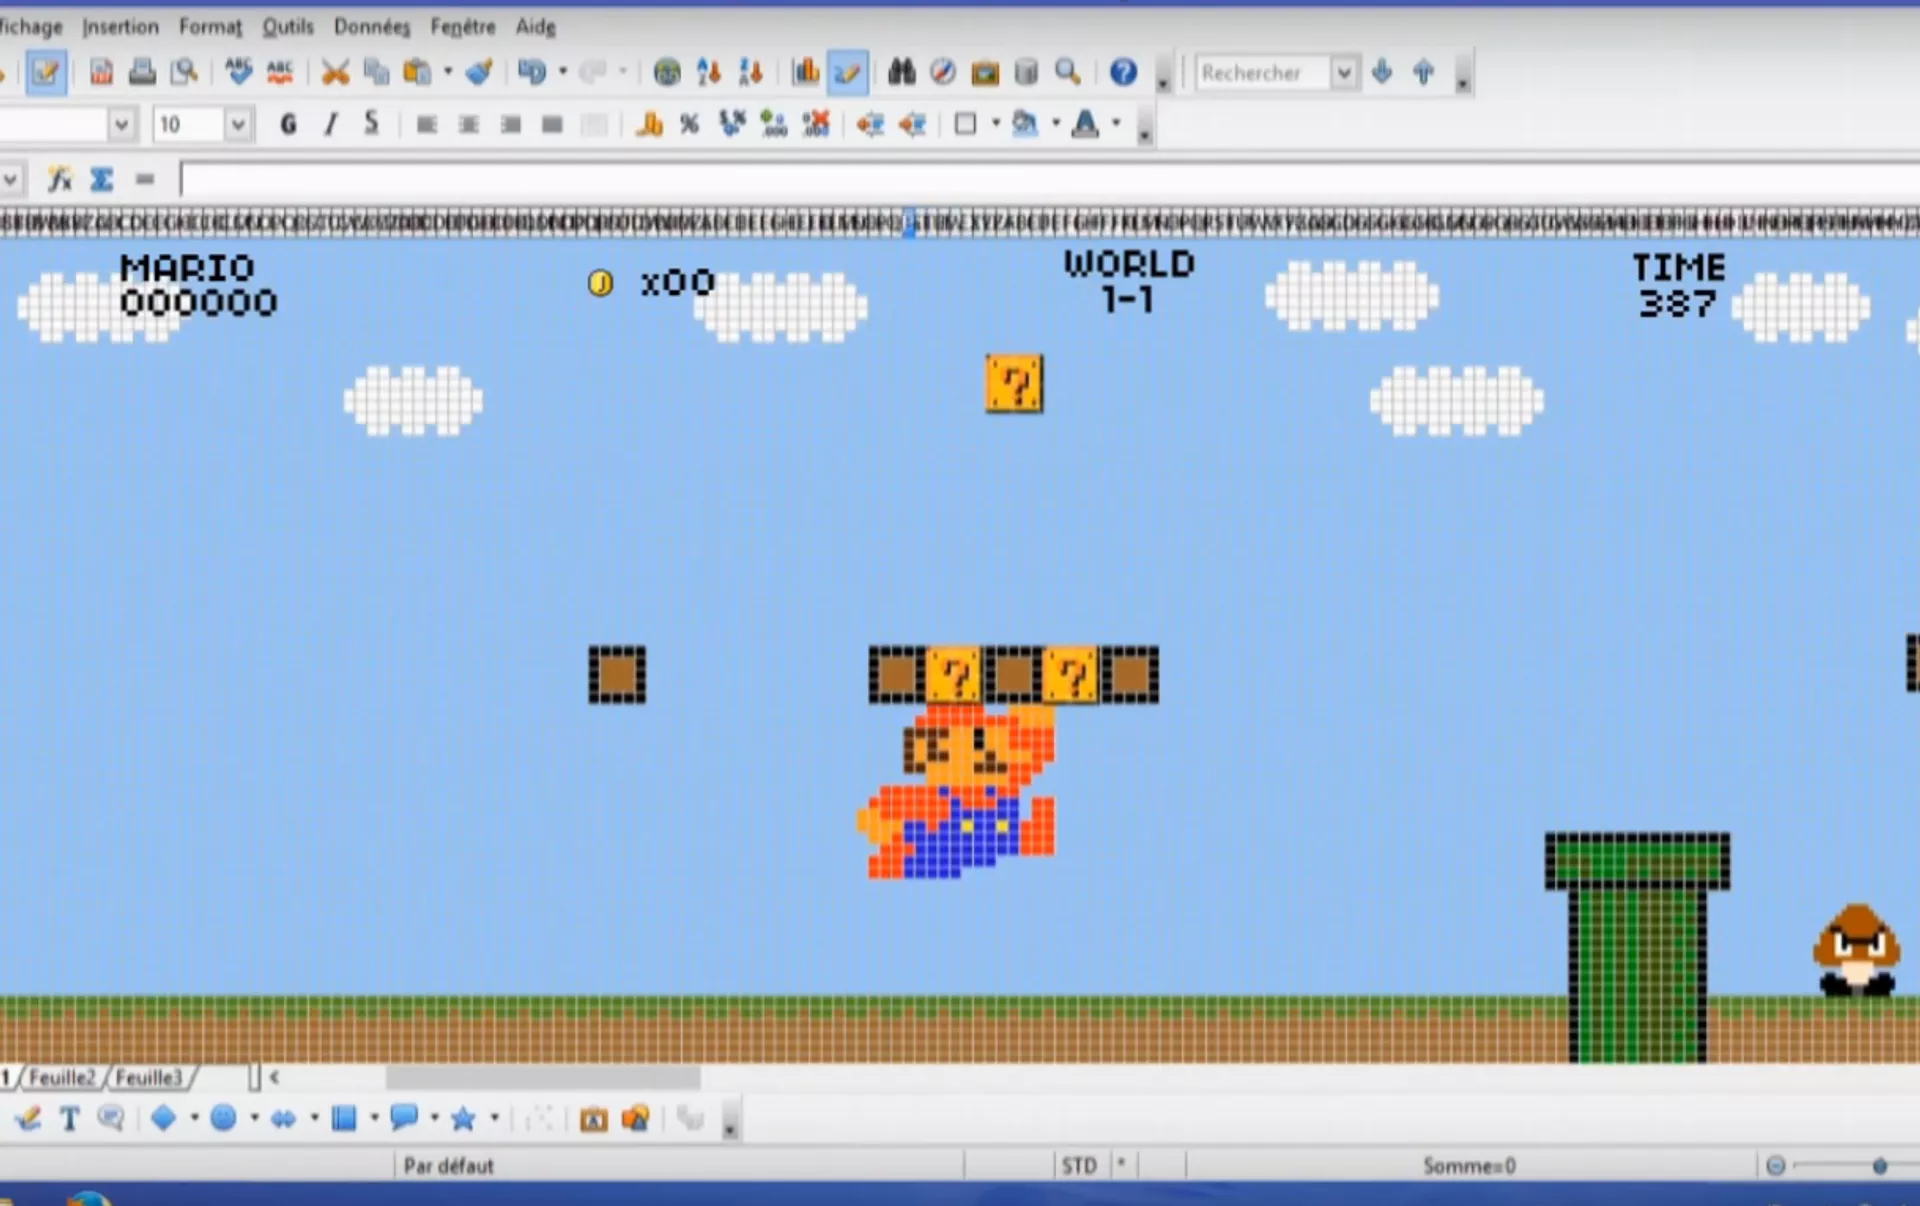Select the Text tool T icon
1920x1206 pixels.
click(69, 1119)
